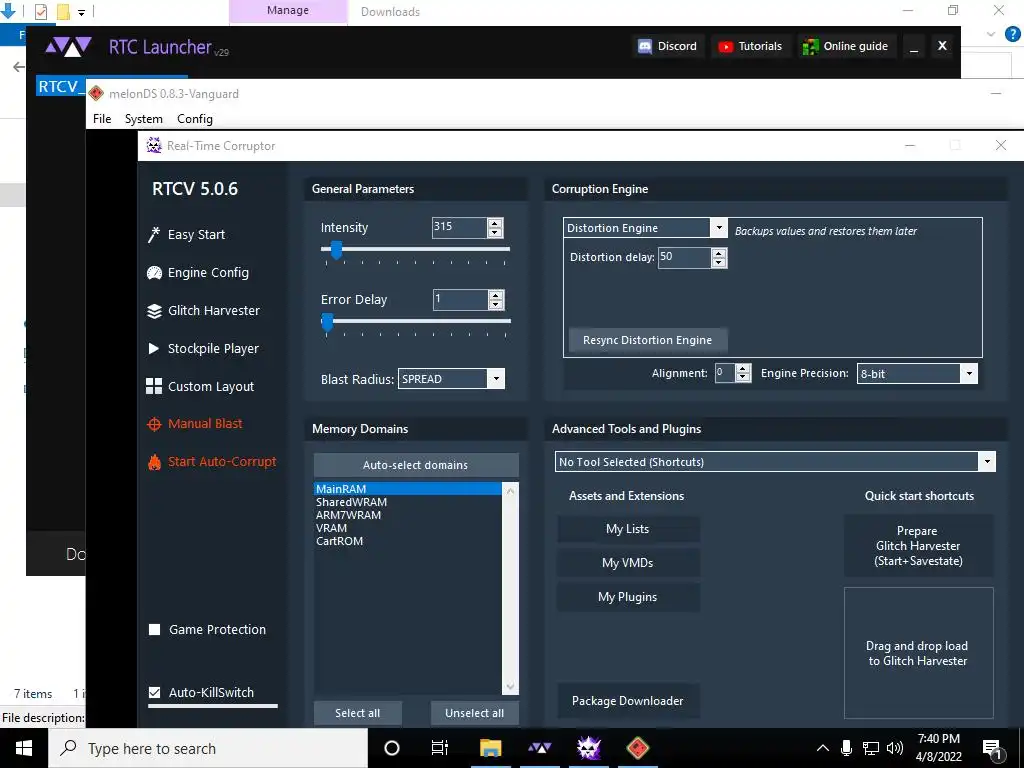Click Resync Distortion Engine button

point(647,340)
